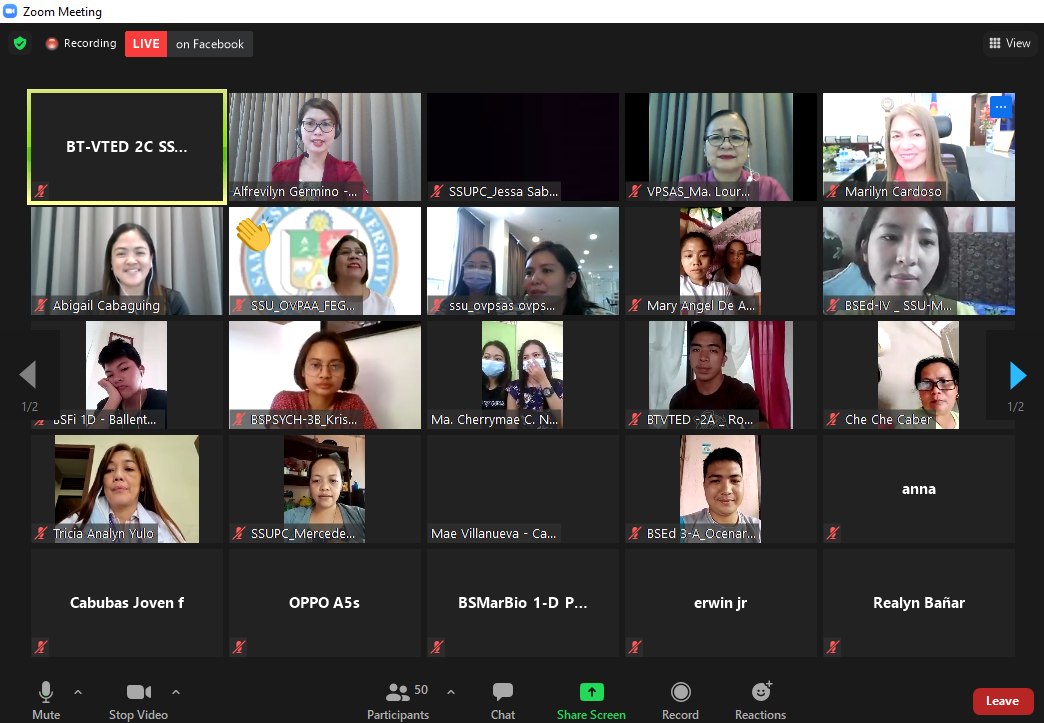Select Abigail Cabaguing video thumbnail
This screenshot has width=1044, height=723.
(127, 261)
